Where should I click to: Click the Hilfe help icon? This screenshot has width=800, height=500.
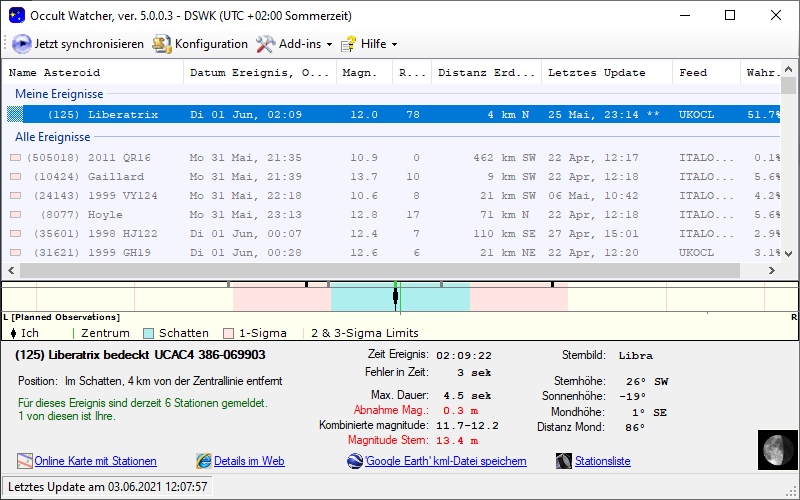(x=348, y=44)
